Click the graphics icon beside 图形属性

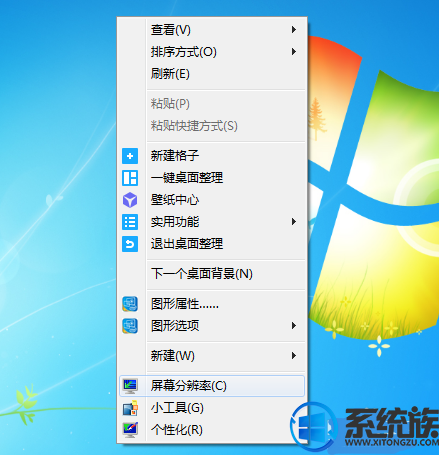pyautogui.click(x=130, y=304)
